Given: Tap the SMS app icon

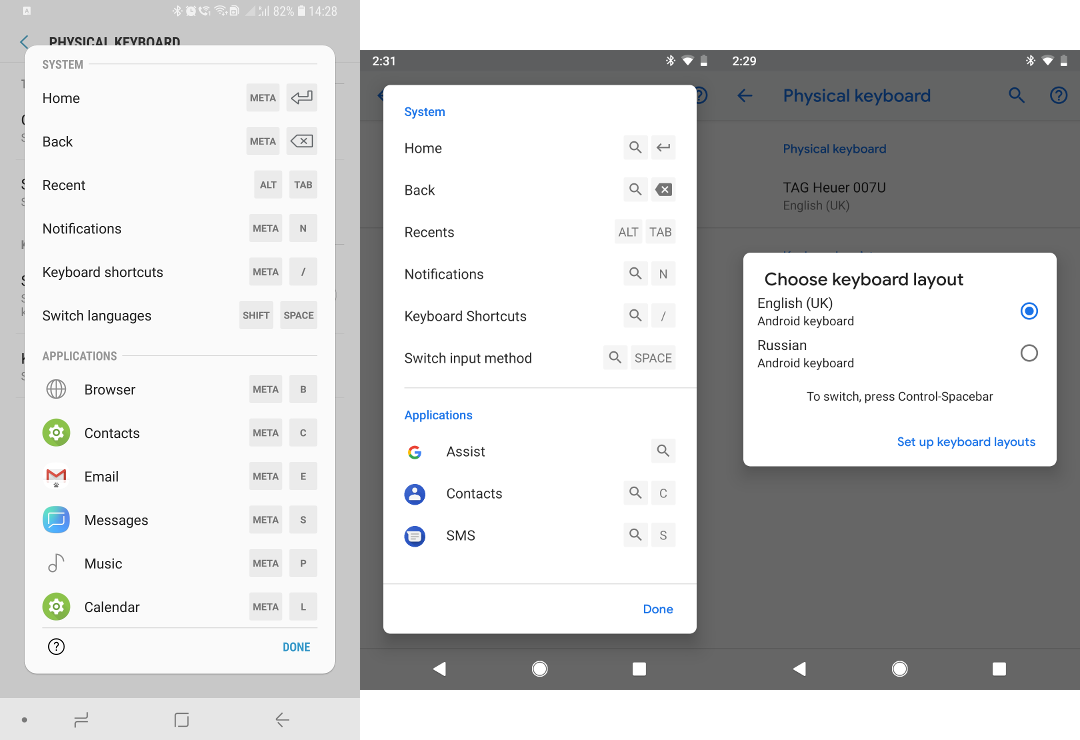Looking at the screenshot, I should pos(415,536).
